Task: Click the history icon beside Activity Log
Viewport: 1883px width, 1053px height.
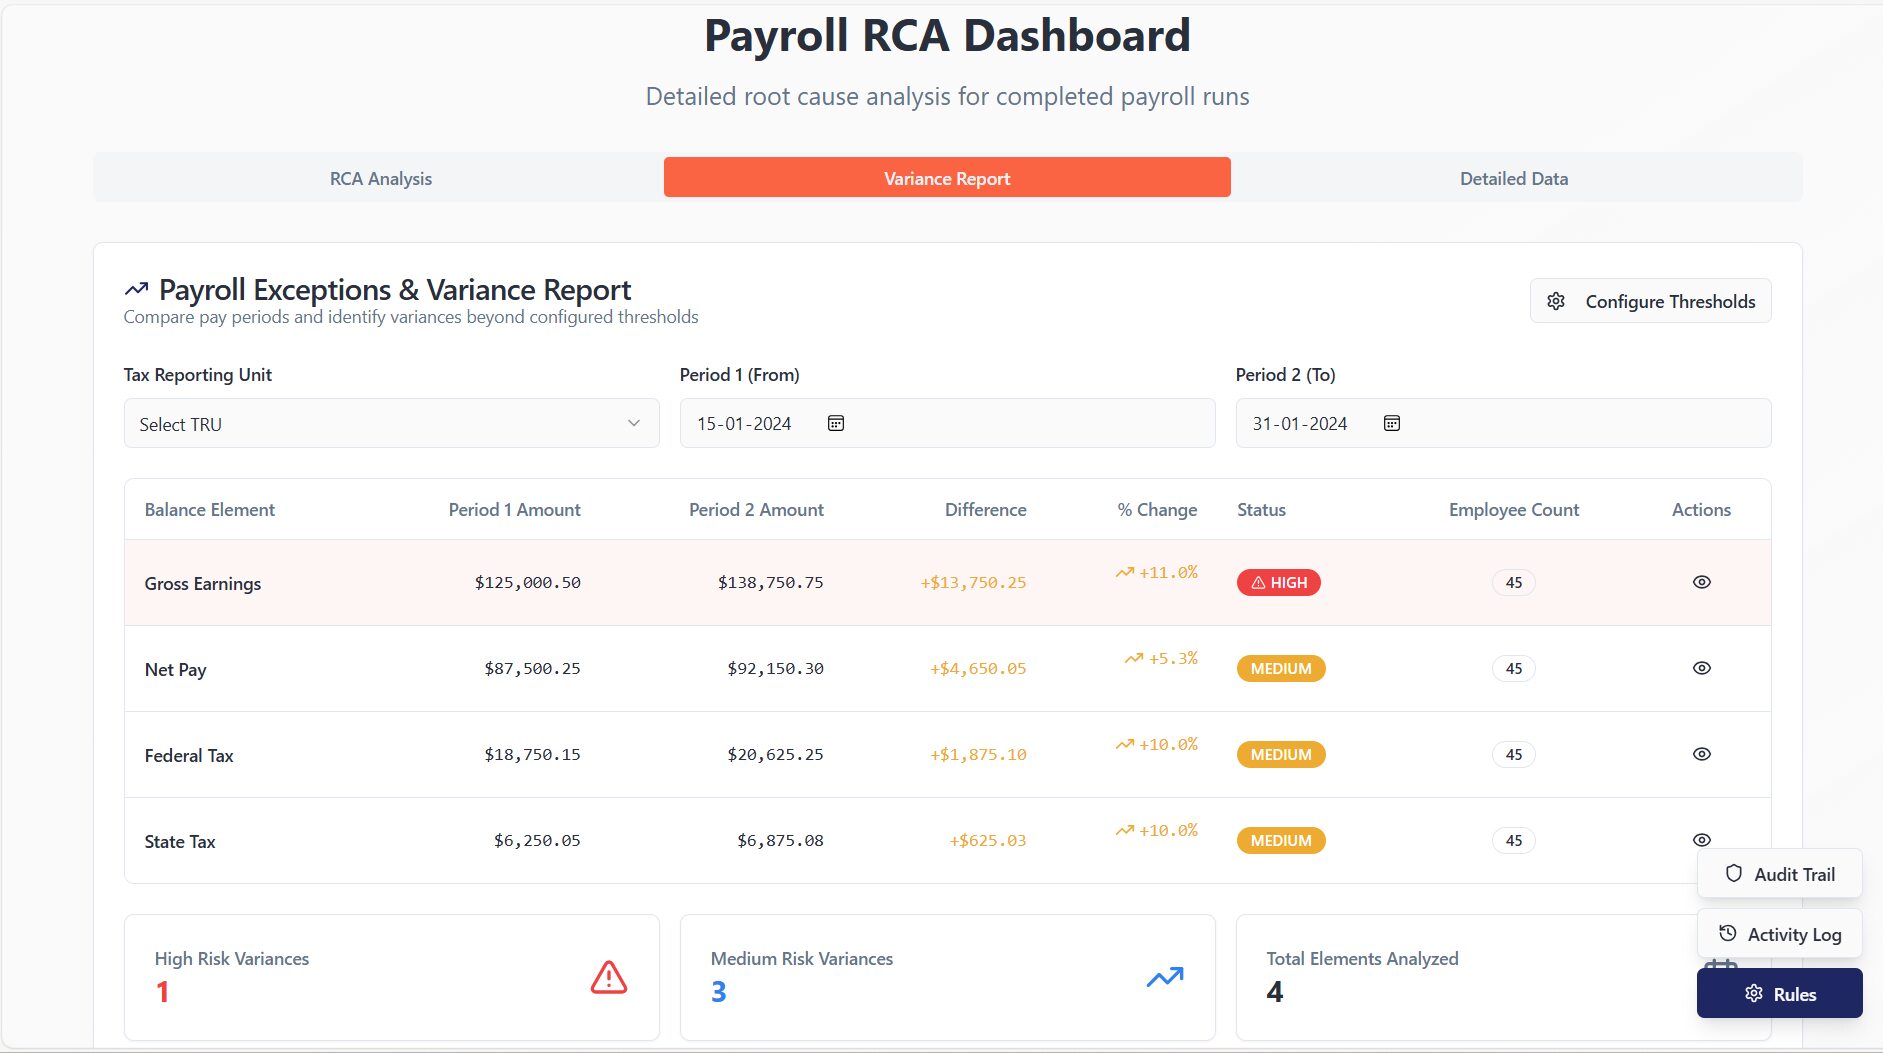Action: 1727,933
